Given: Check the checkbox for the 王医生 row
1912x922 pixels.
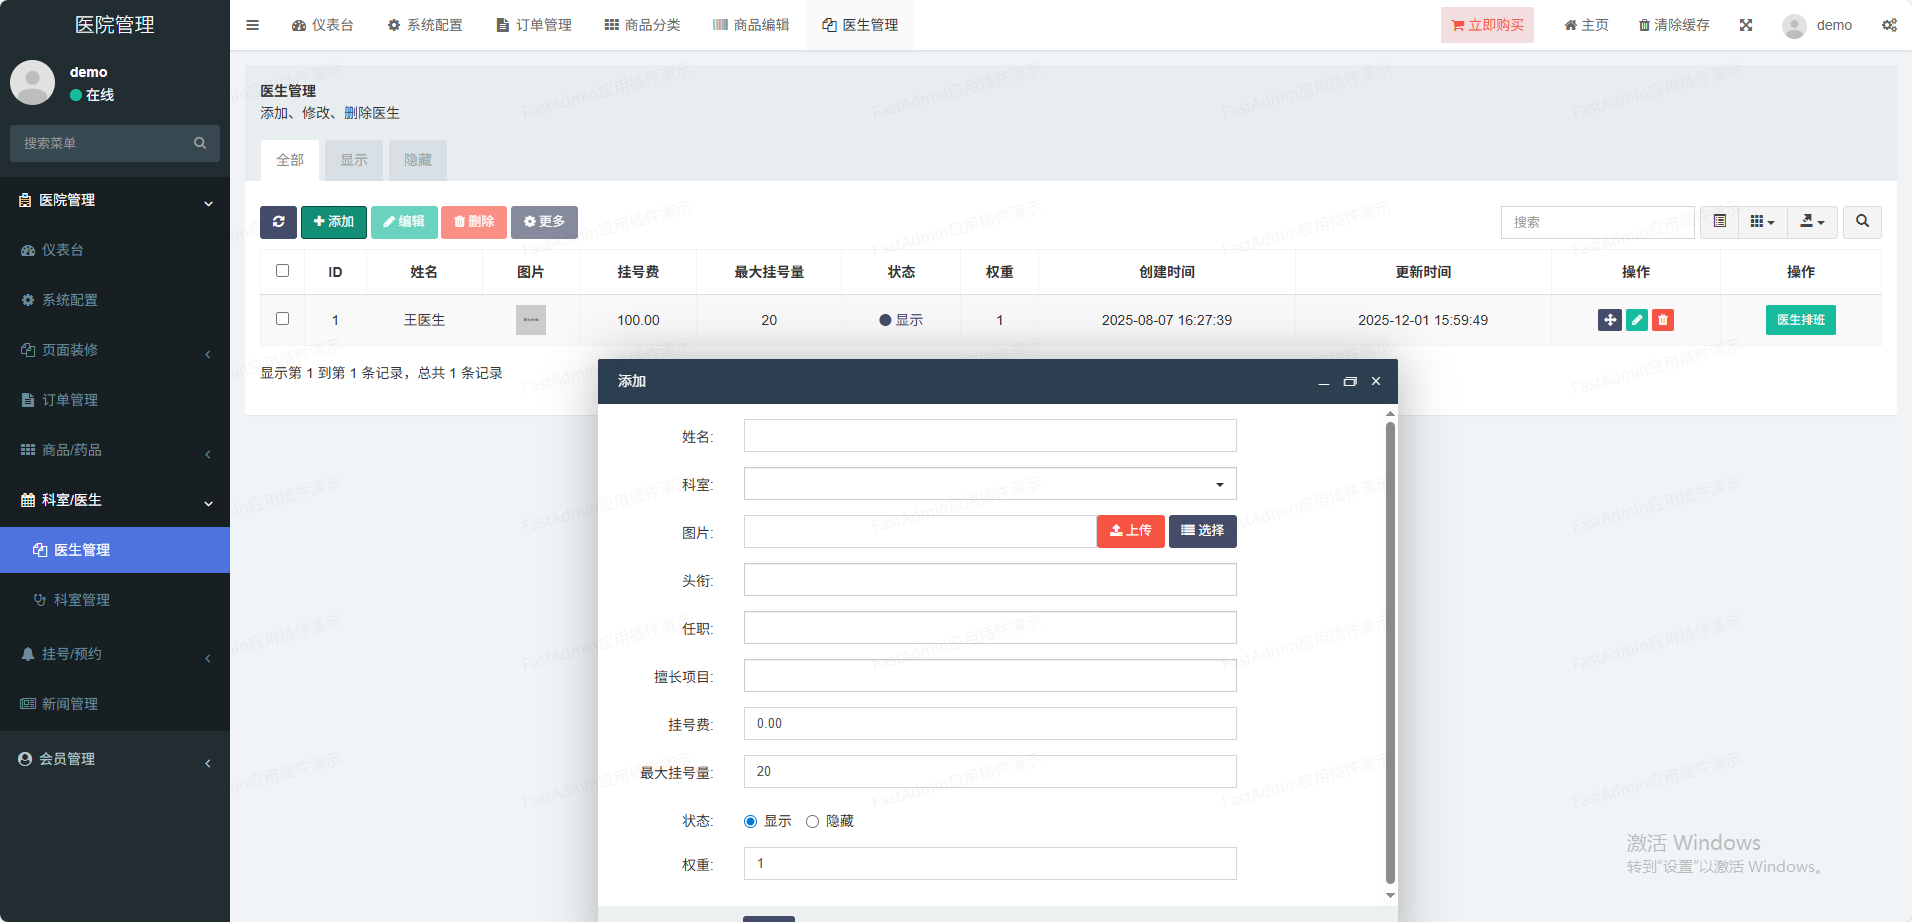Looking at the screenshot, I should pyautogui.click(x=282, y=319).
